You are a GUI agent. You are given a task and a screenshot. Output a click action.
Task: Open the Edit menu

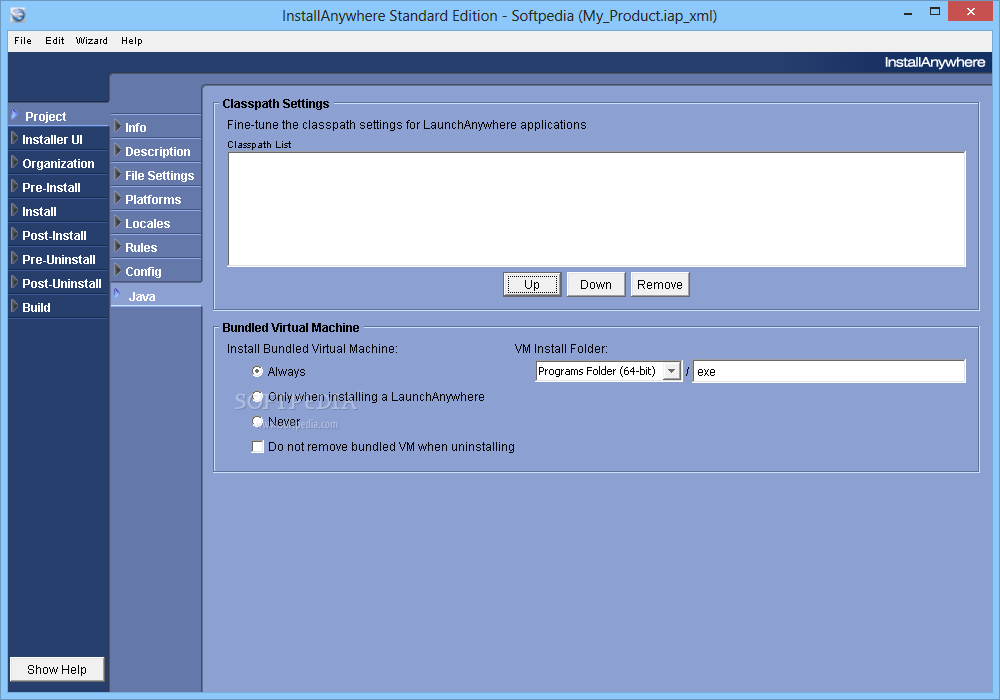pyautogui.click(x=55, y=41)
